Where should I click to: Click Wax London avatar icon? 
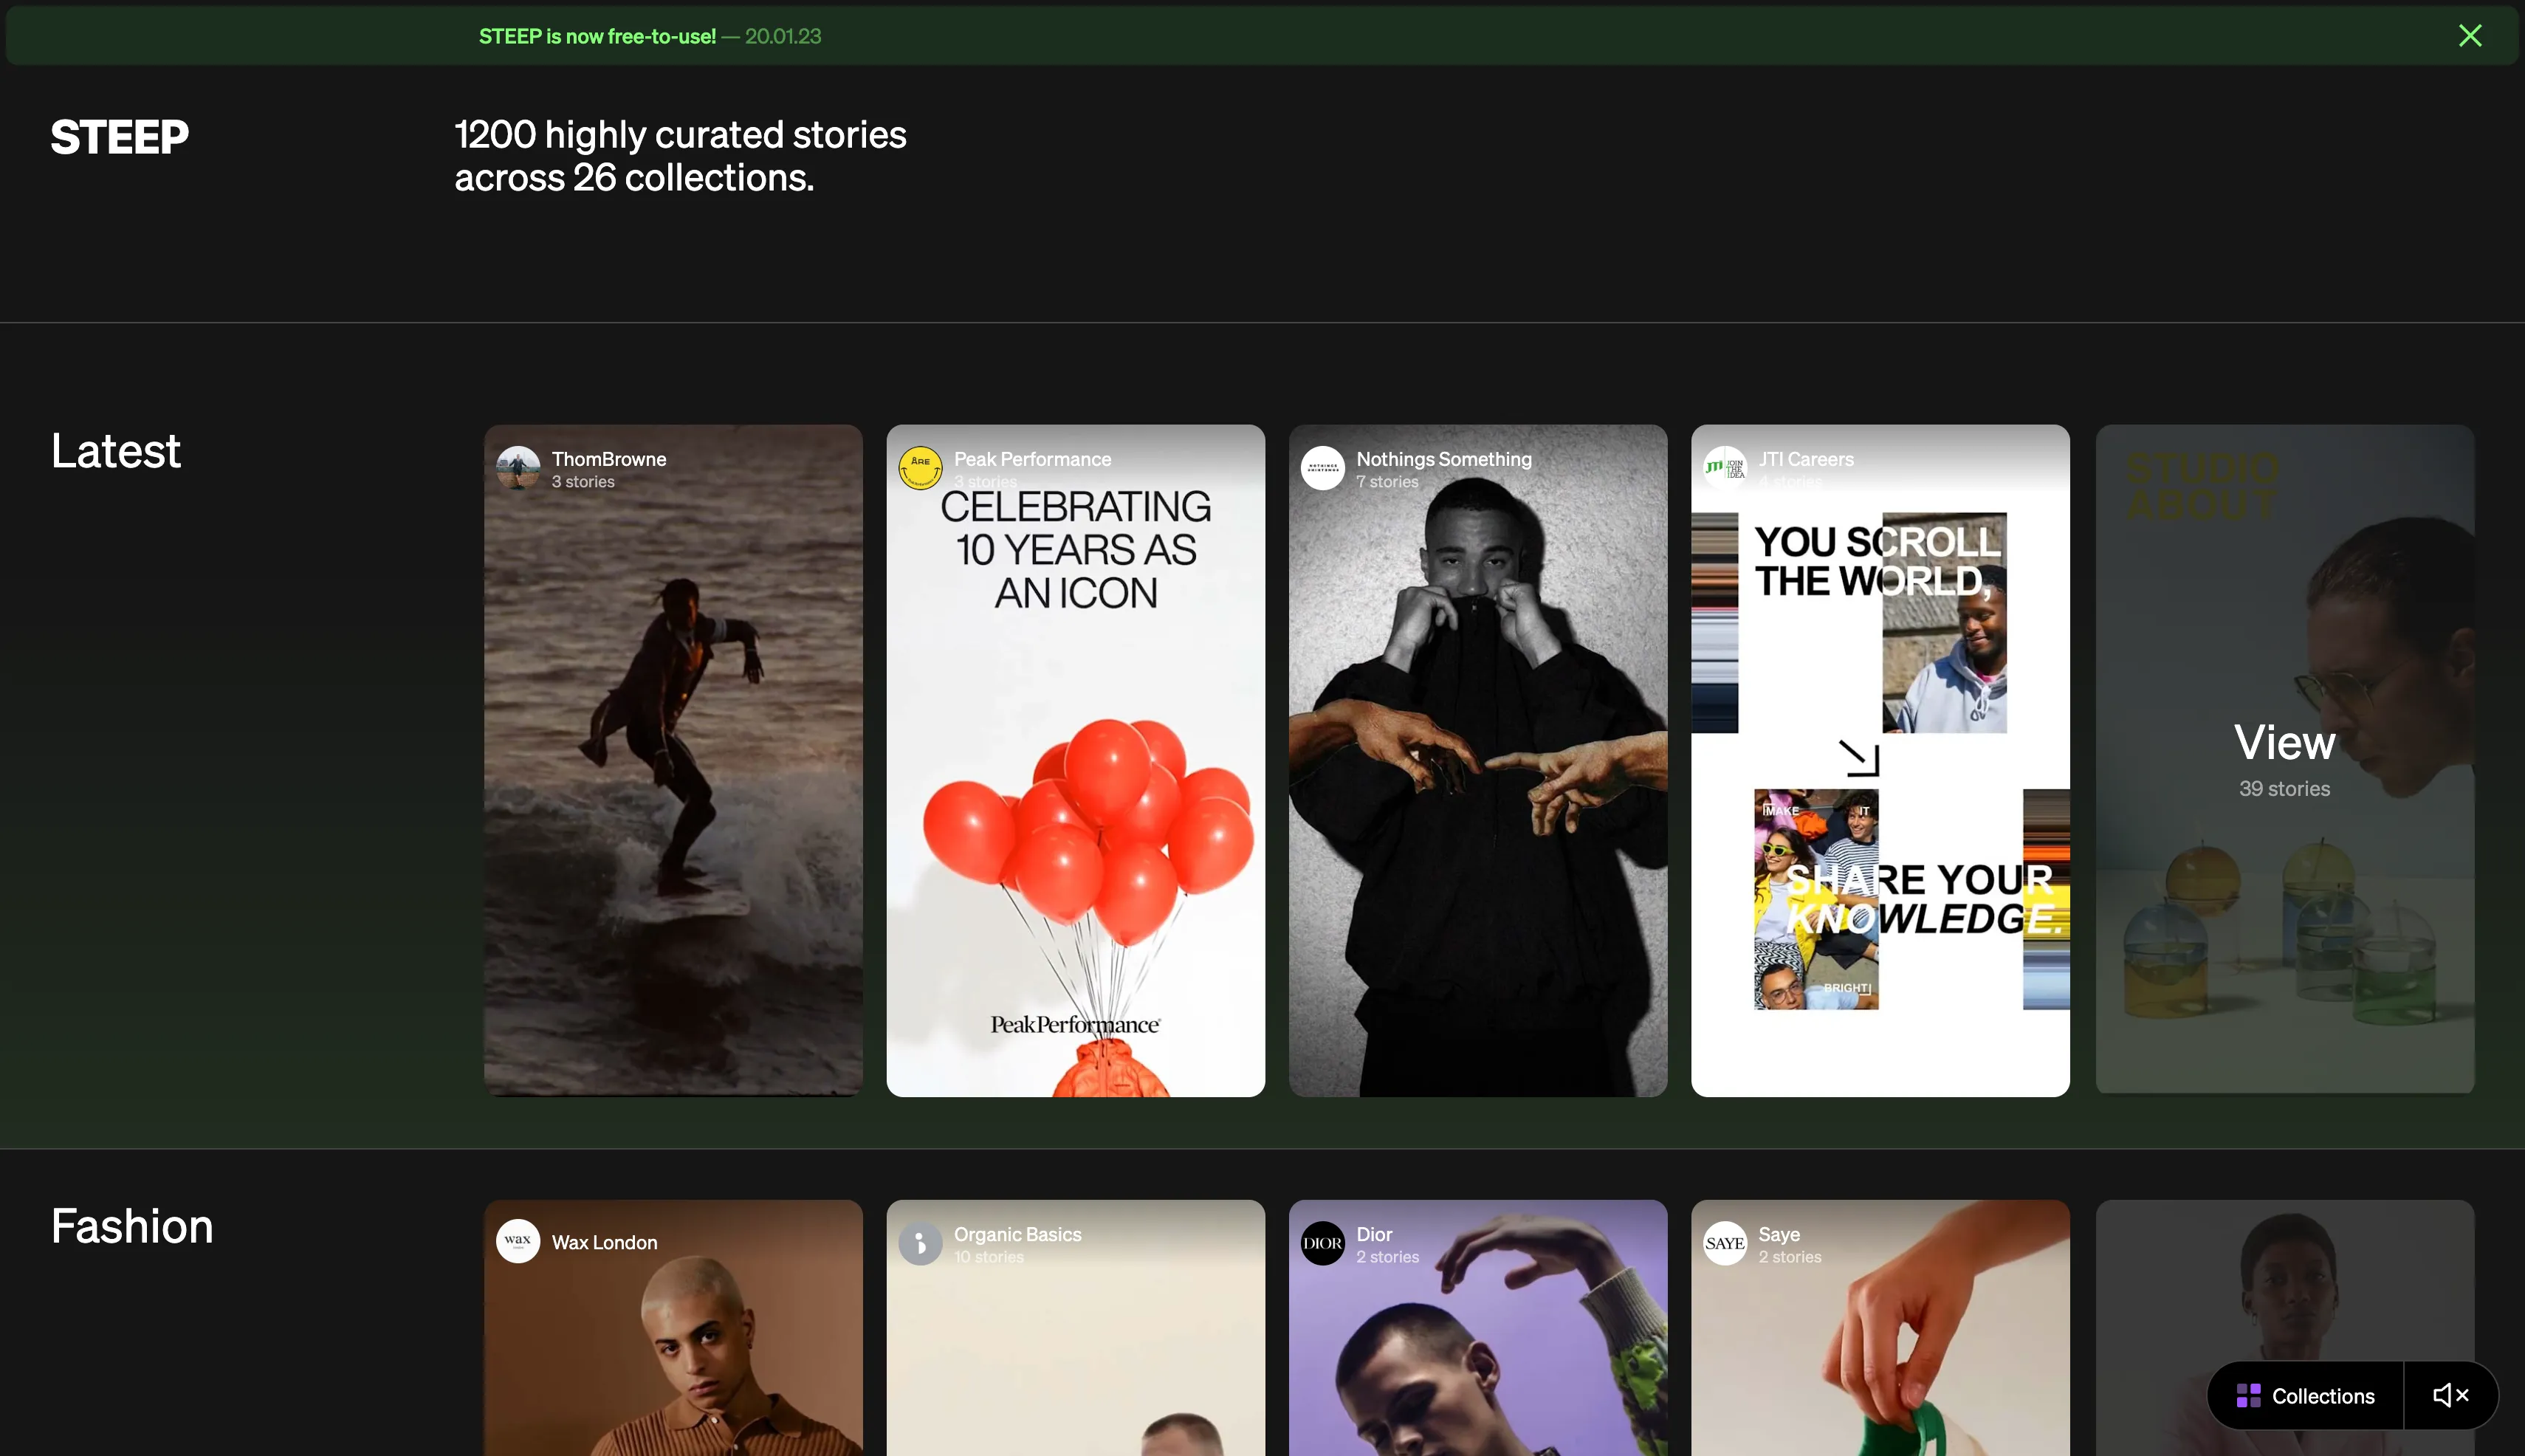518,1242
